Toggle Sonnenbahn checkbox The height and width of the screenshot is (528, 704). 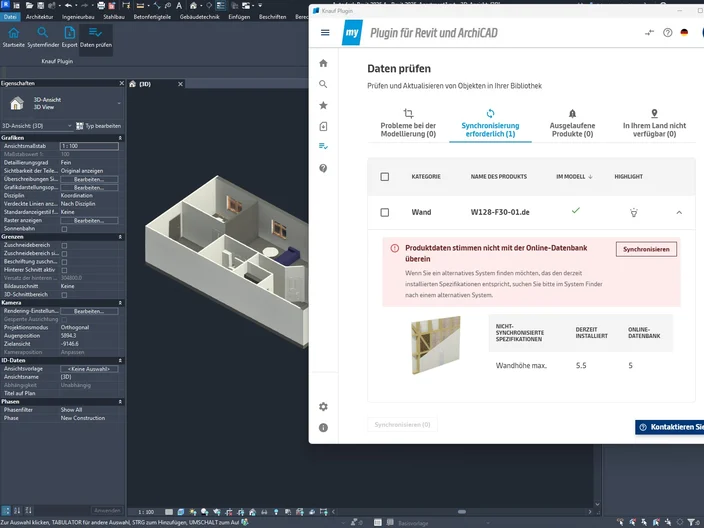click(64, 229)
